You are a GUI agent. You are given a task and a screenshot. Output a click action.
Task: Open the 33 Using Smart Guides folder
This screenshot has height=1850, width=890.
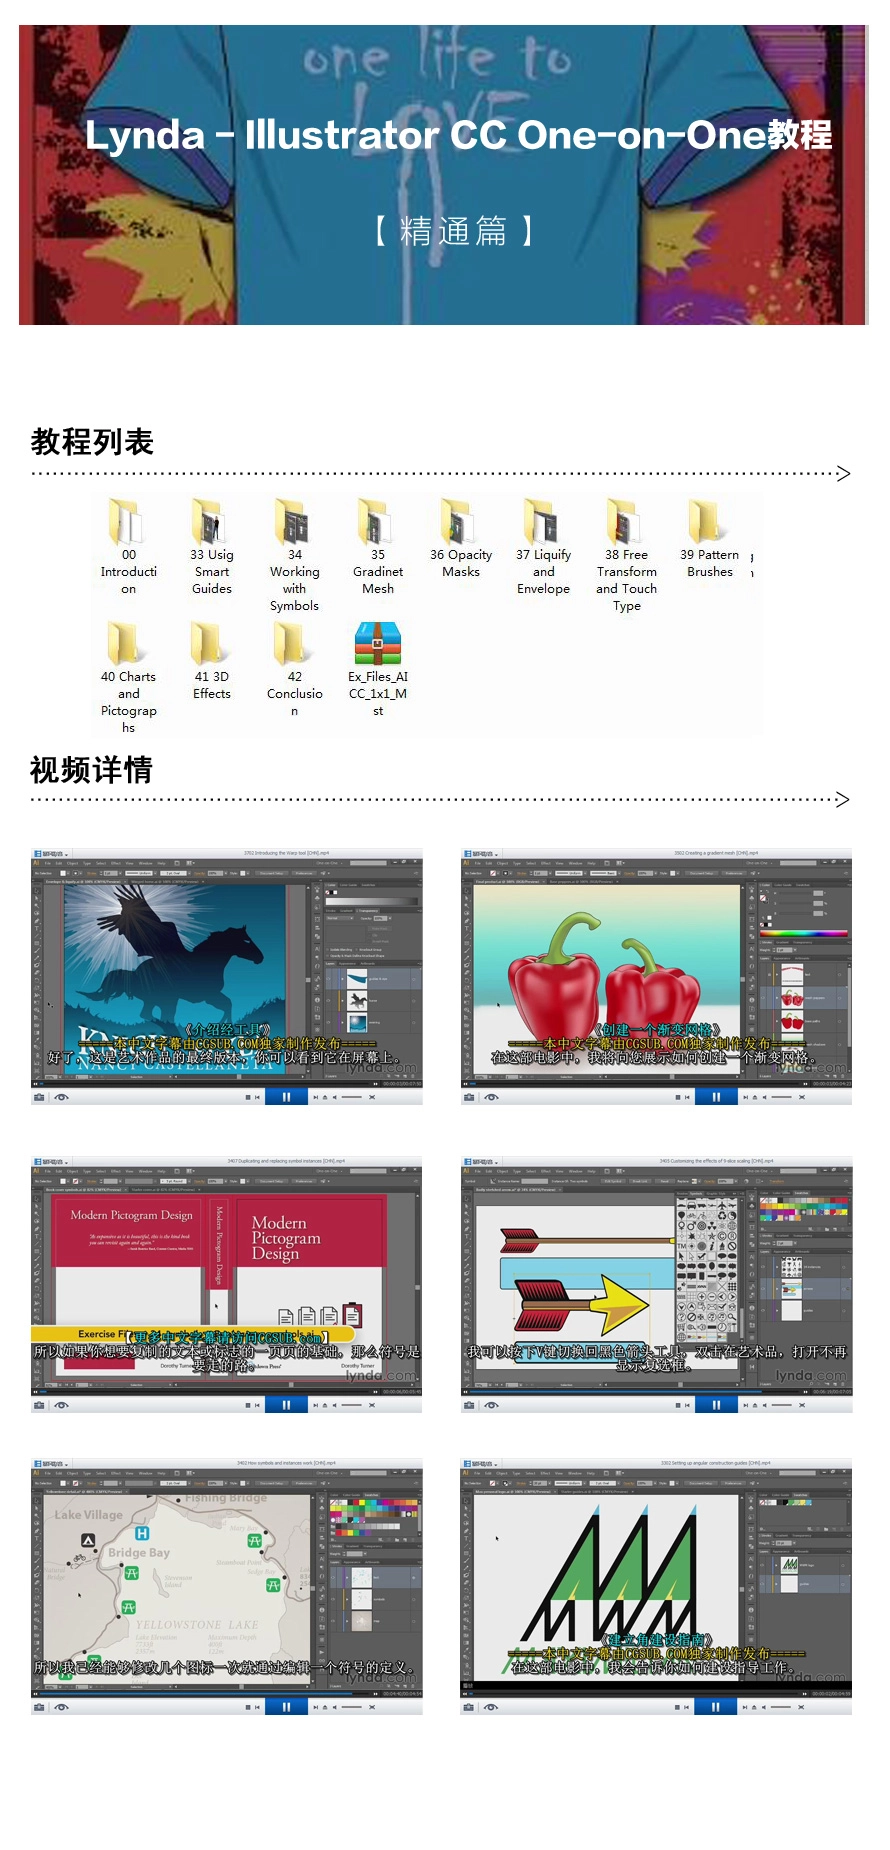pyautogui.click(x=211, y=546)
